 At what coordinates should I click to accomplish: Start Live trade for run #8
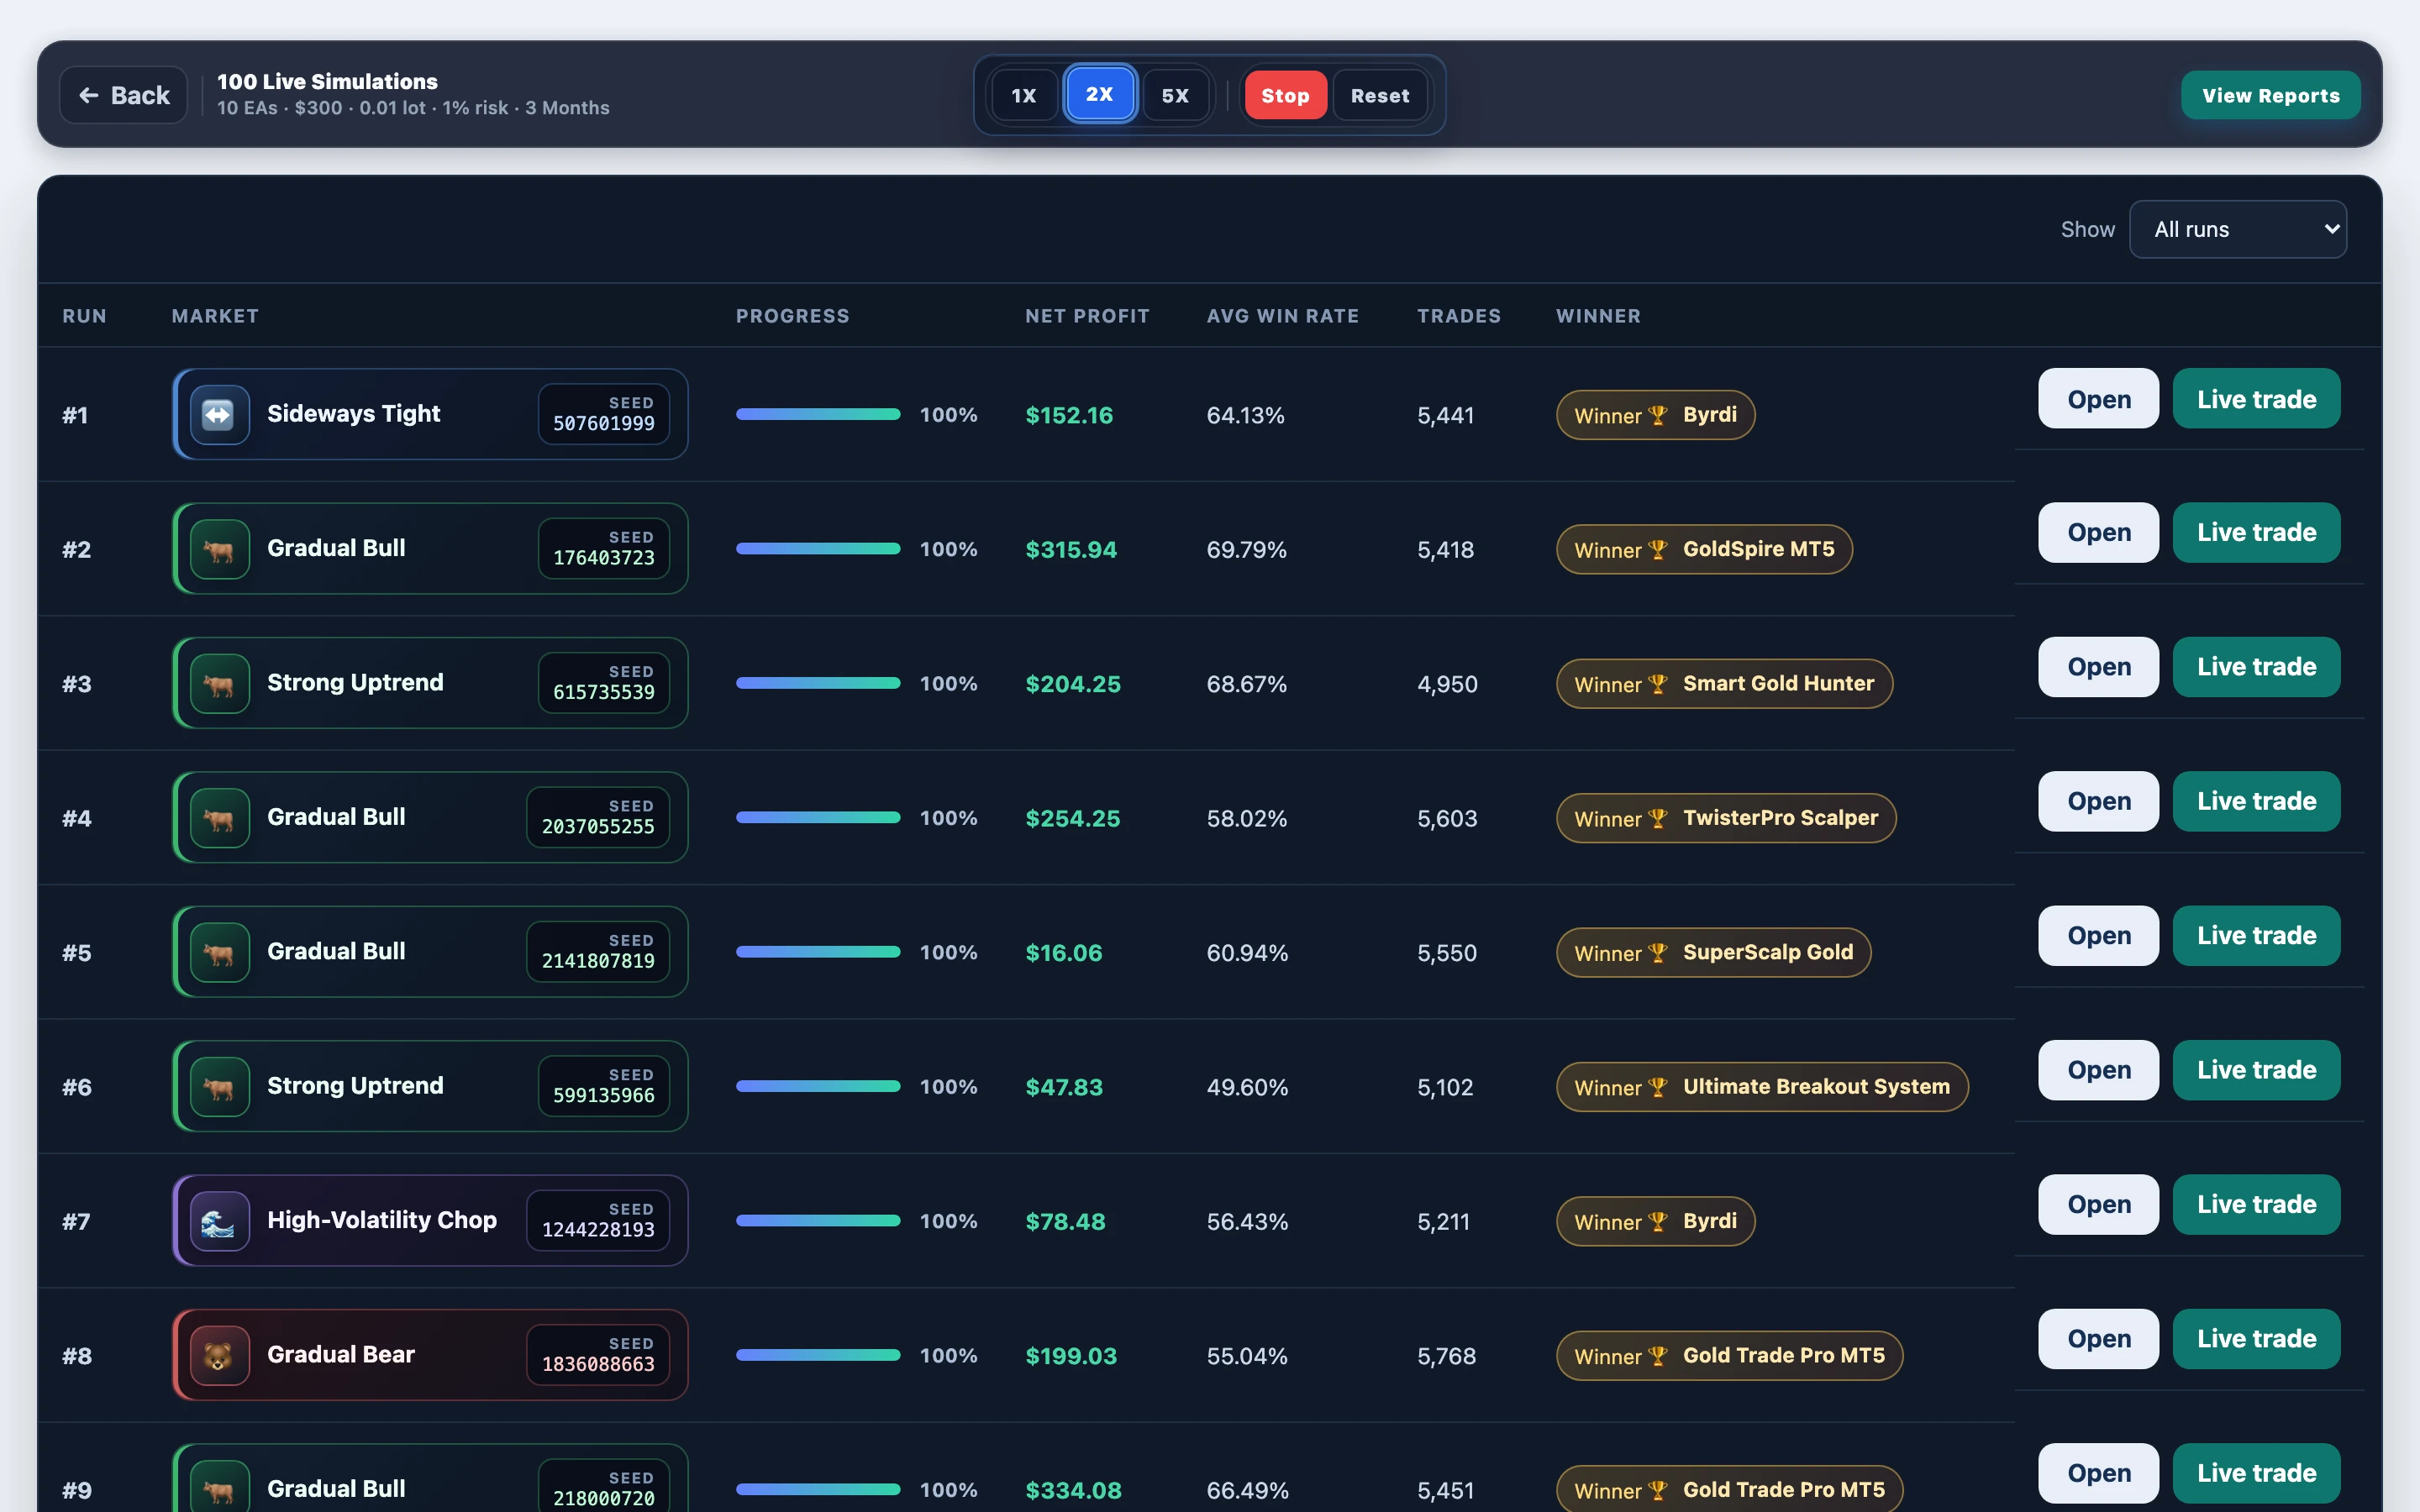(2256, 1339)
